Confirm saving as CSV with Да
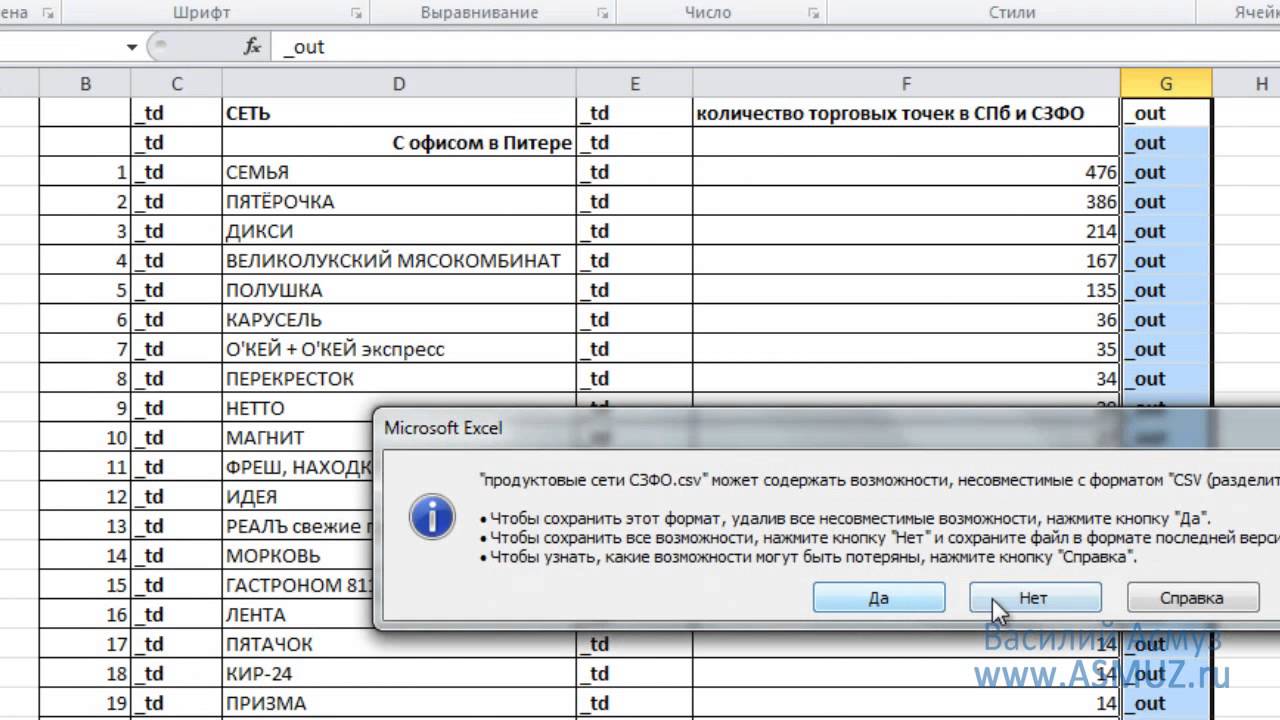The width and height of the screenshot is (1280, 720). coord(879,598)
